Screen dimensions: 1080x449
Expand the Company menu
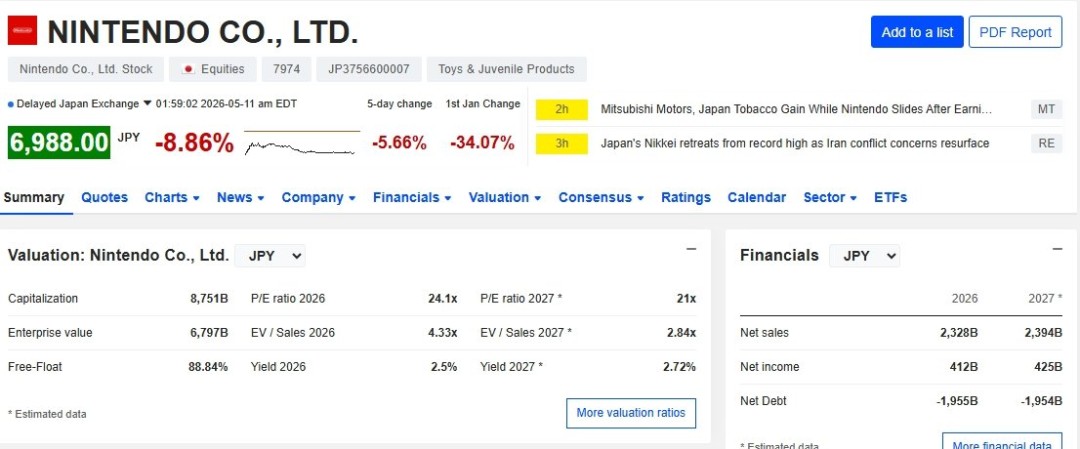[x=318, y=198]
